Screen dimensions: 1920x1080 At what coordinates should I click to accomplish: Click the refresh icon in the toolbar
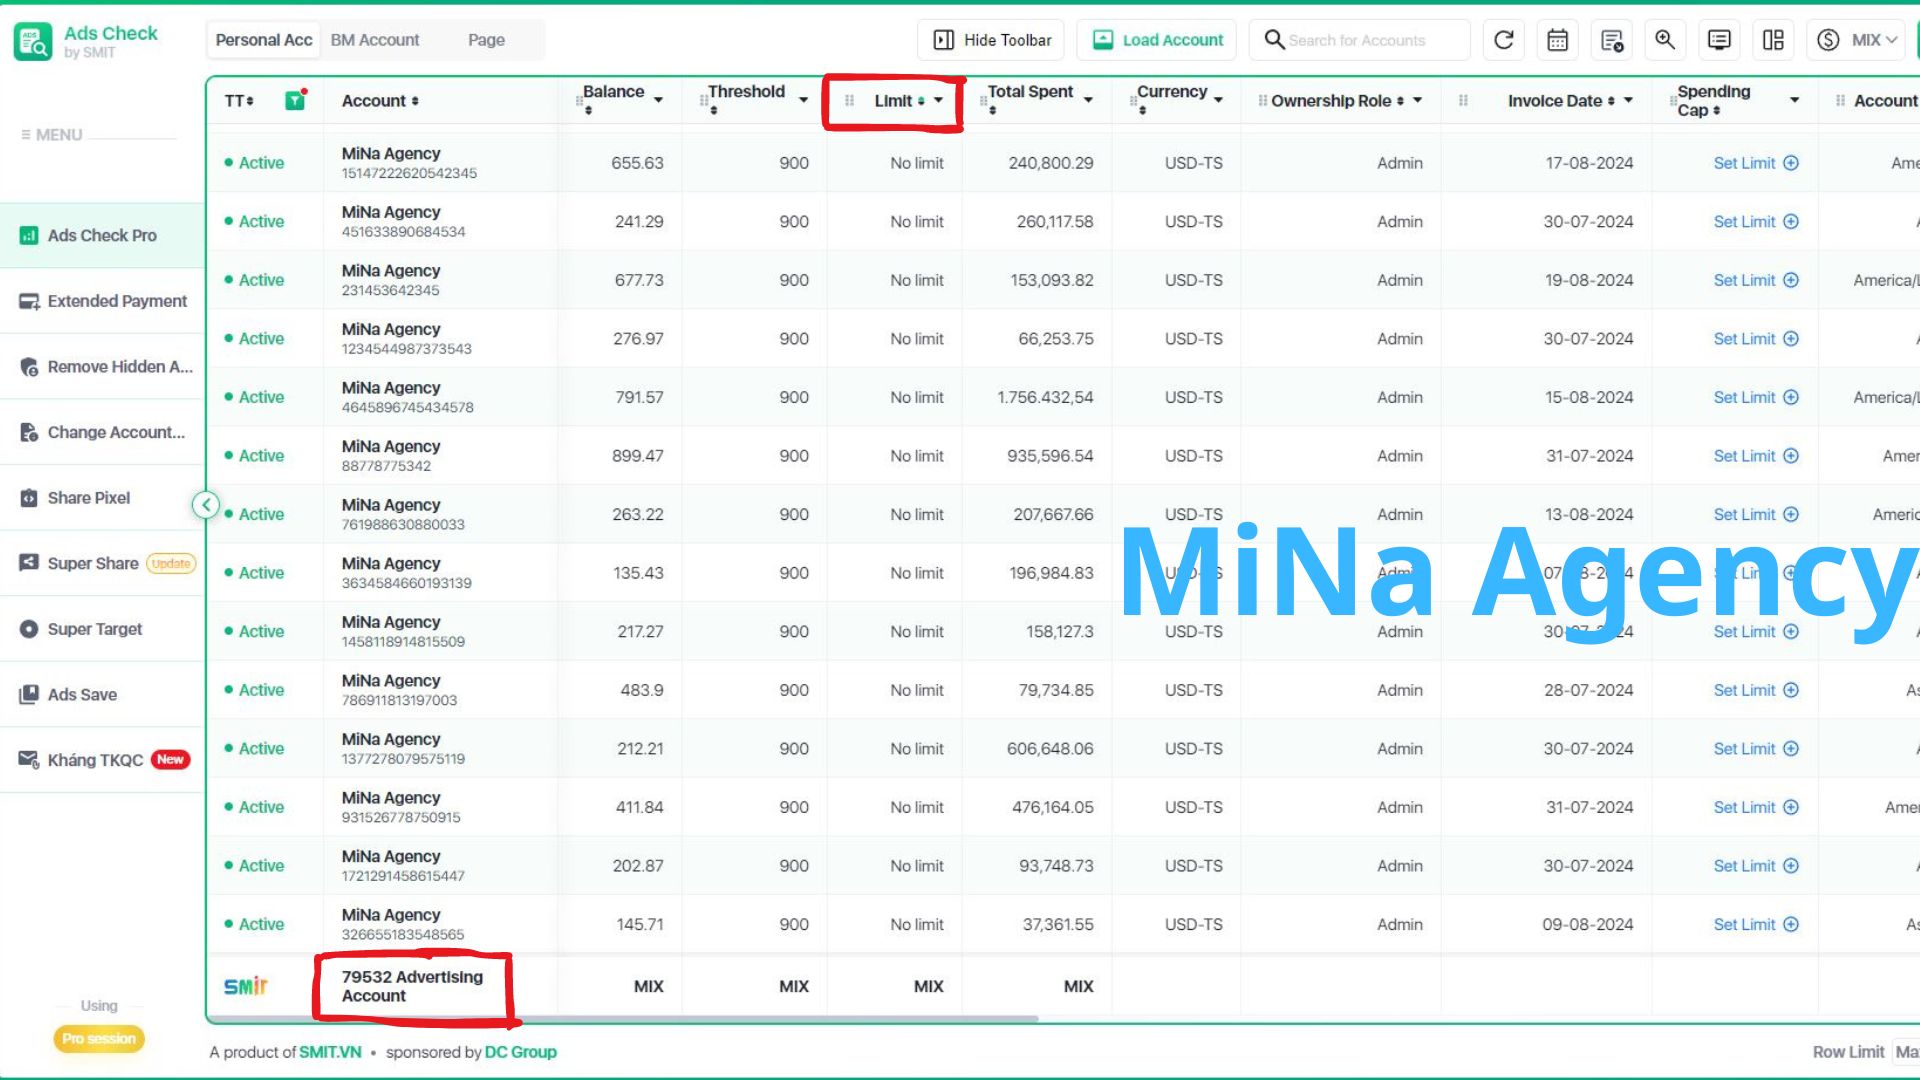(x=1504, y=40)
